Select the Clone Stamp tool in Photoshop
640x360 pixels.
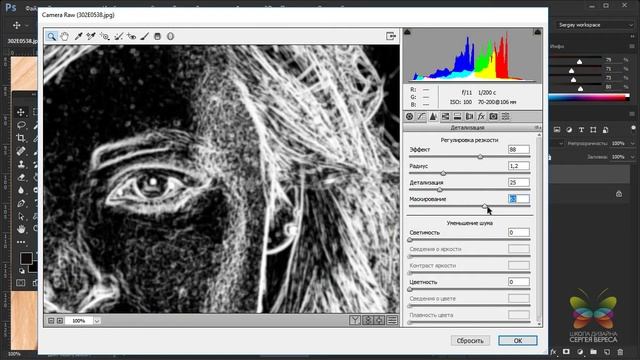point(21,164)
